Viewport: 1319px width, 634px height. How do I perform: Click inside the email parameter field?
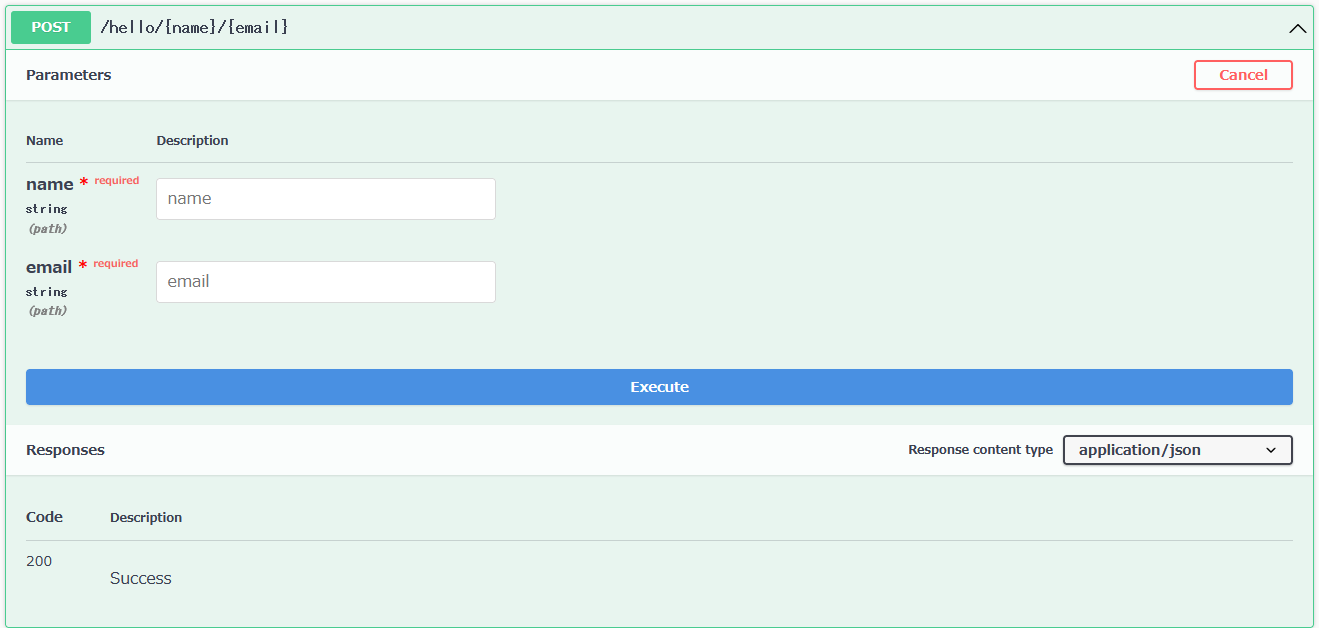[325, 281]
